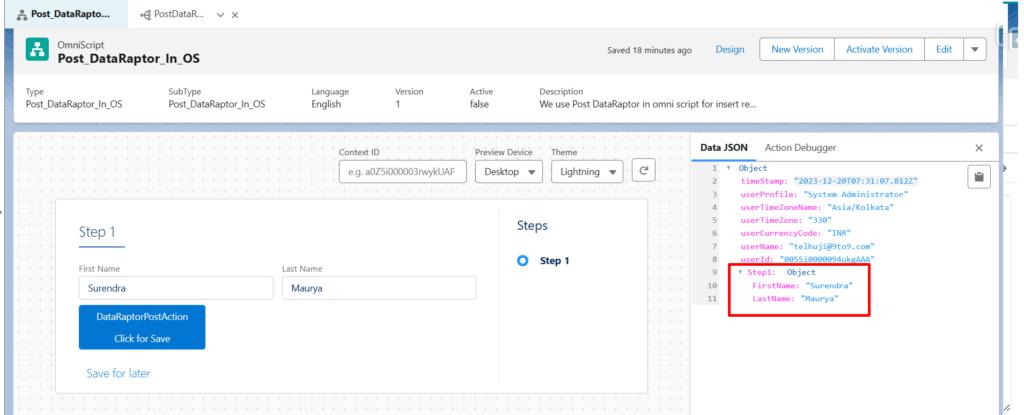Click the DataRaptorPostAction Click for Save button
This screenshot has width=1024, height=415.
coord(142,327)
